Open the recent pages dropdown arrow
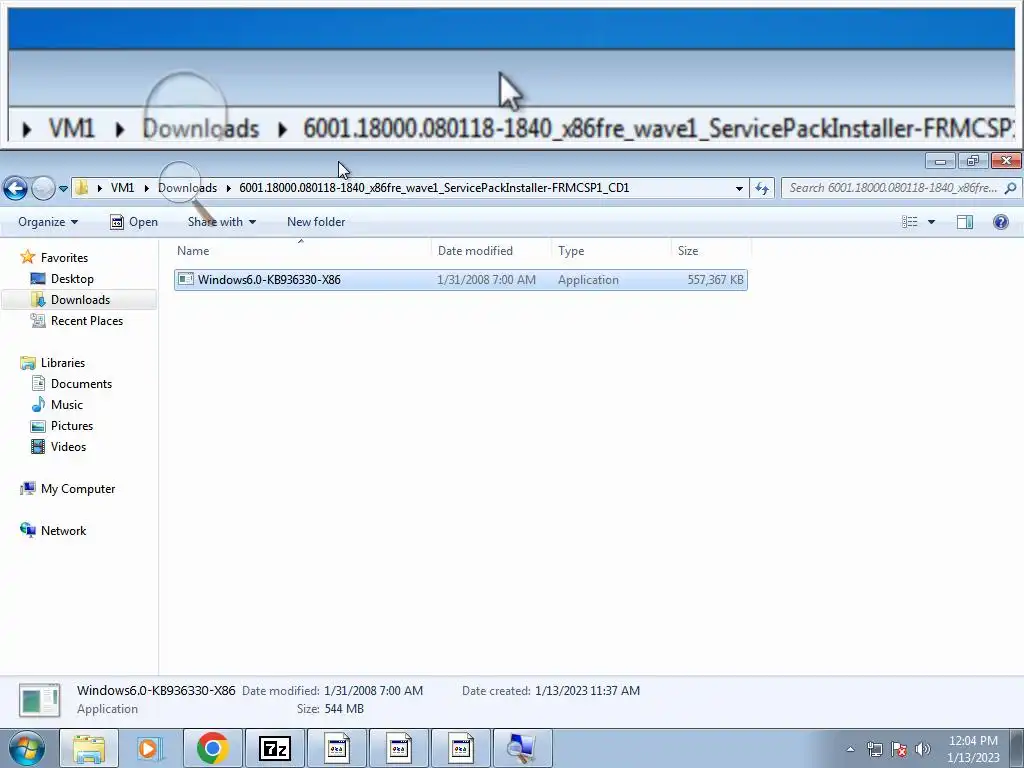Viewport: 1024px width, 768px height. 63,189
